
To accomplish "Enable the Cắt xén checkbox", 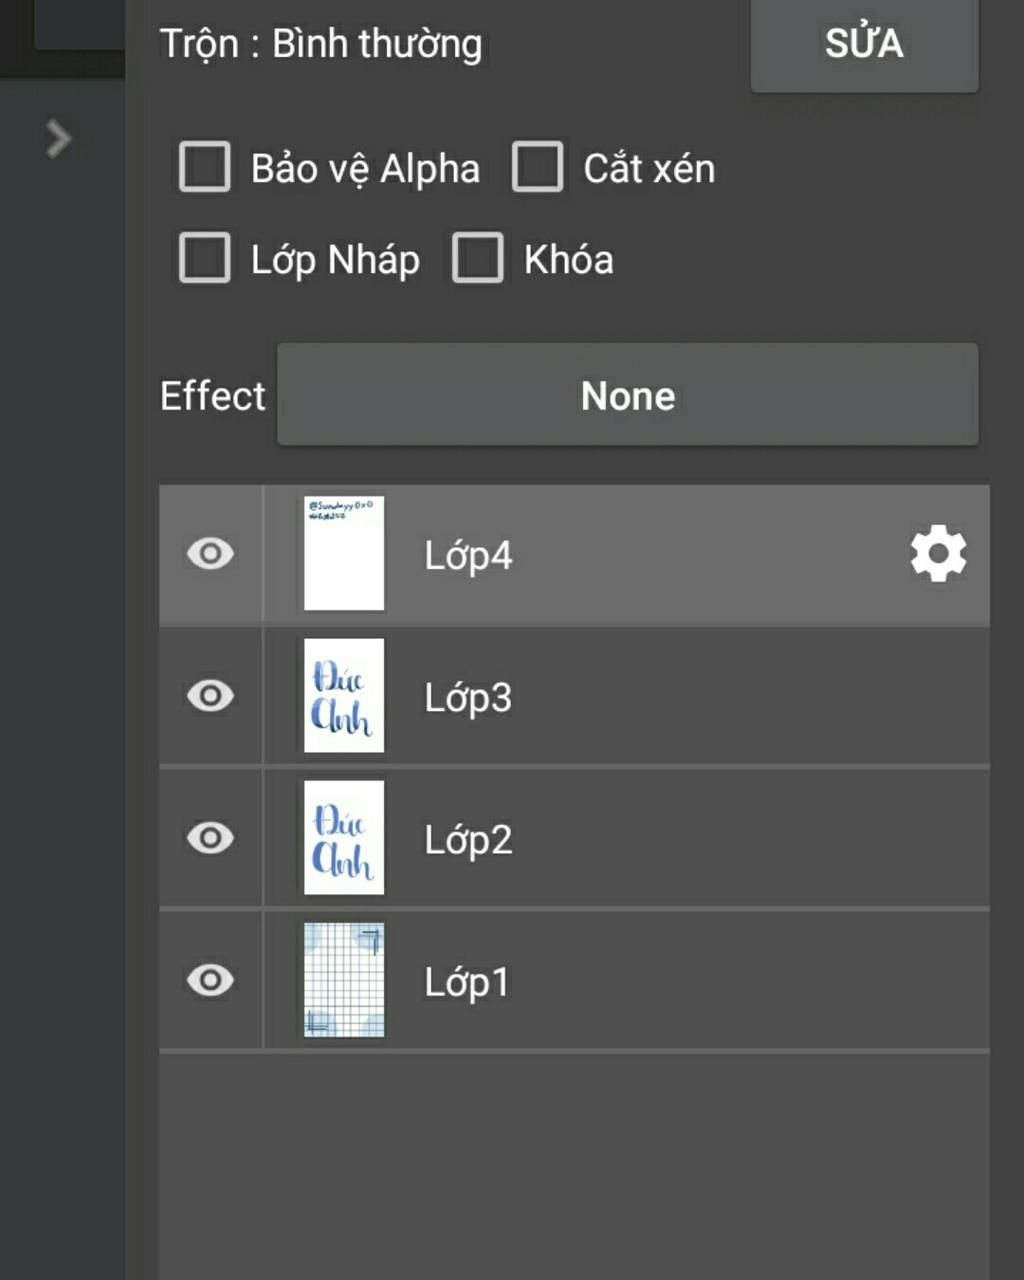I will click(537, 166).
